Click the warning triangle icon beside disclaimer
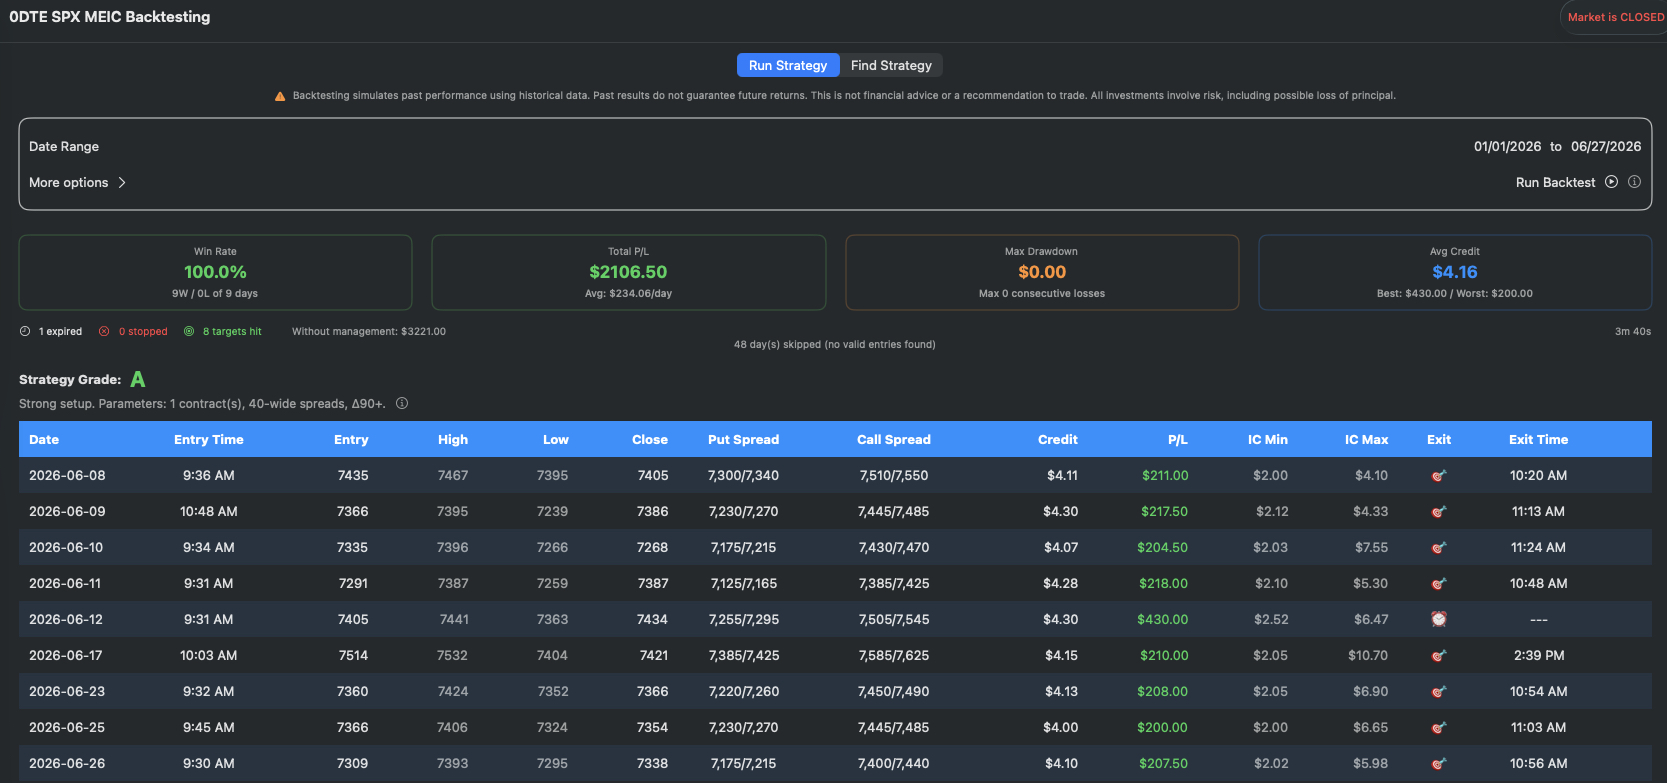Viewport: 1667px width, 783px height. (x=280, y=96)
